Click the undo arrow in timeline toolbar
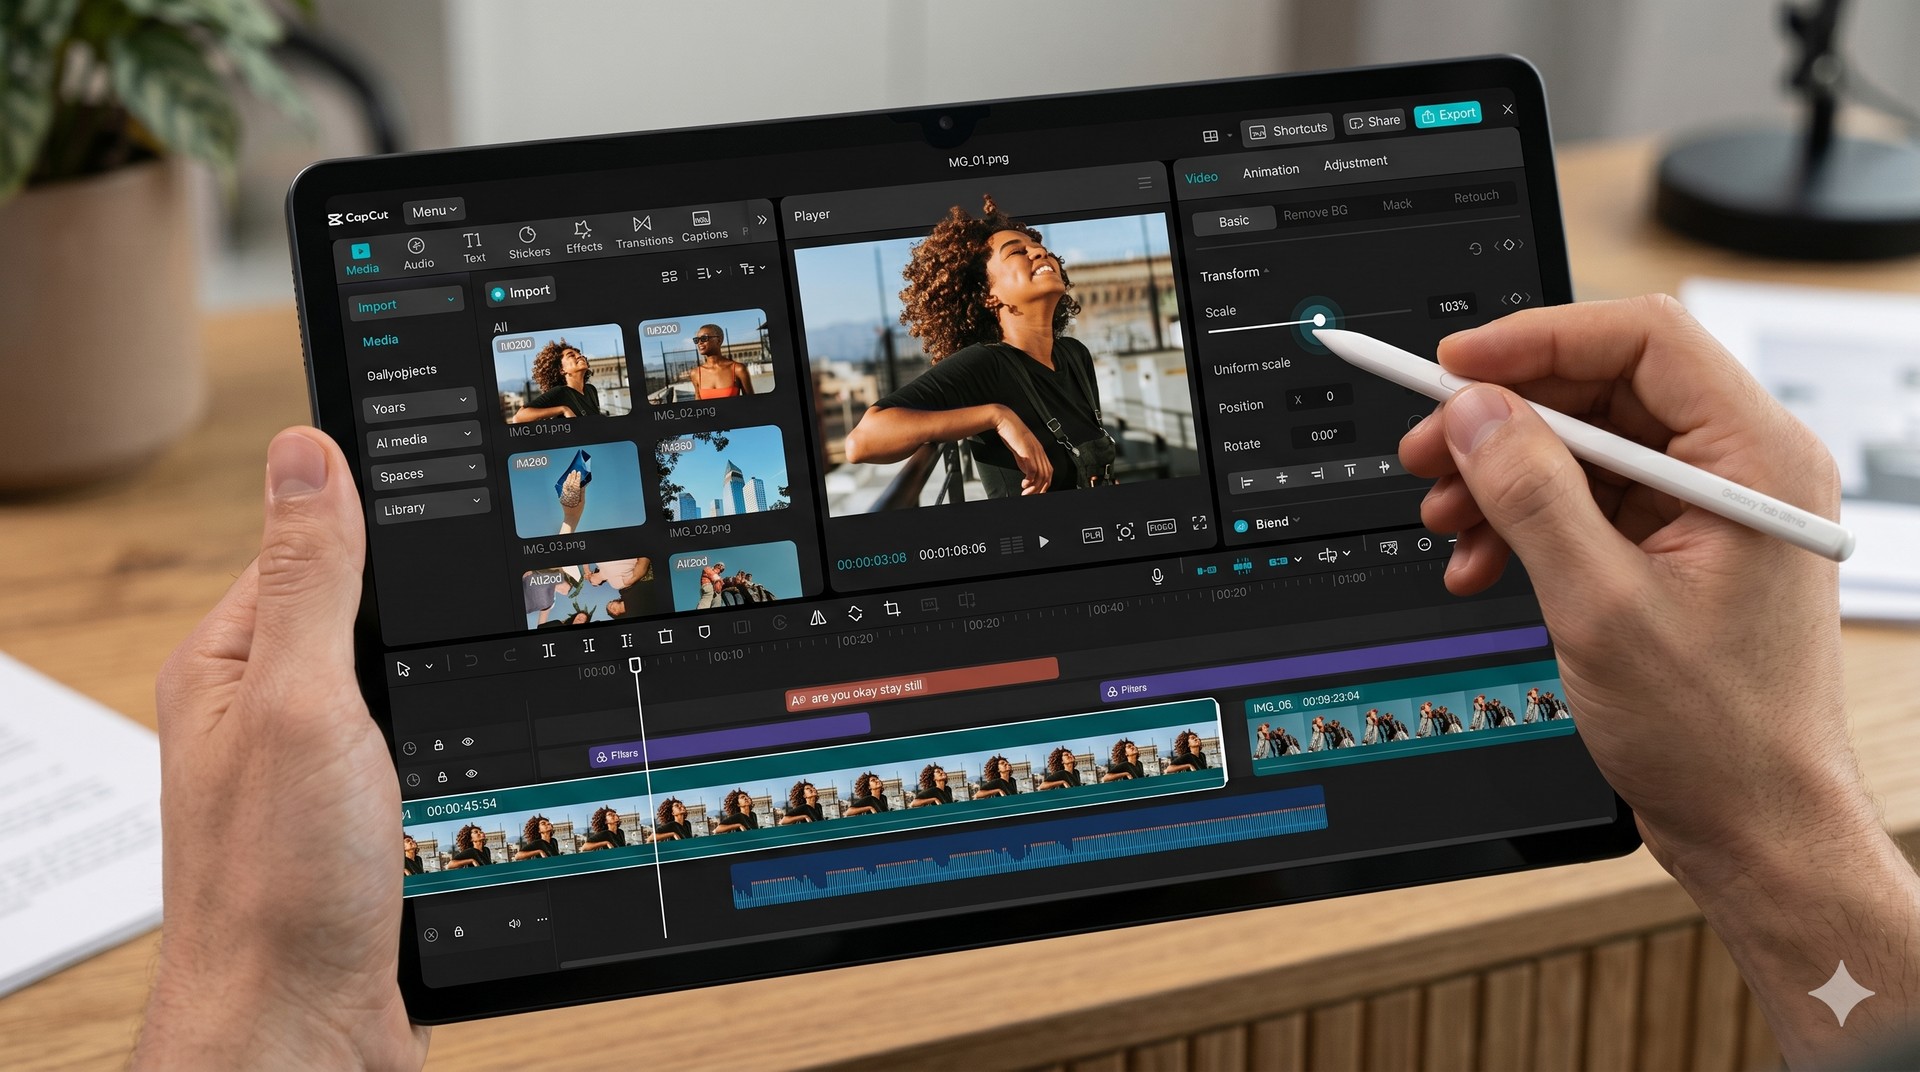The width and height of the screenshot is (1920, 1072). click(x=471, y=660)
